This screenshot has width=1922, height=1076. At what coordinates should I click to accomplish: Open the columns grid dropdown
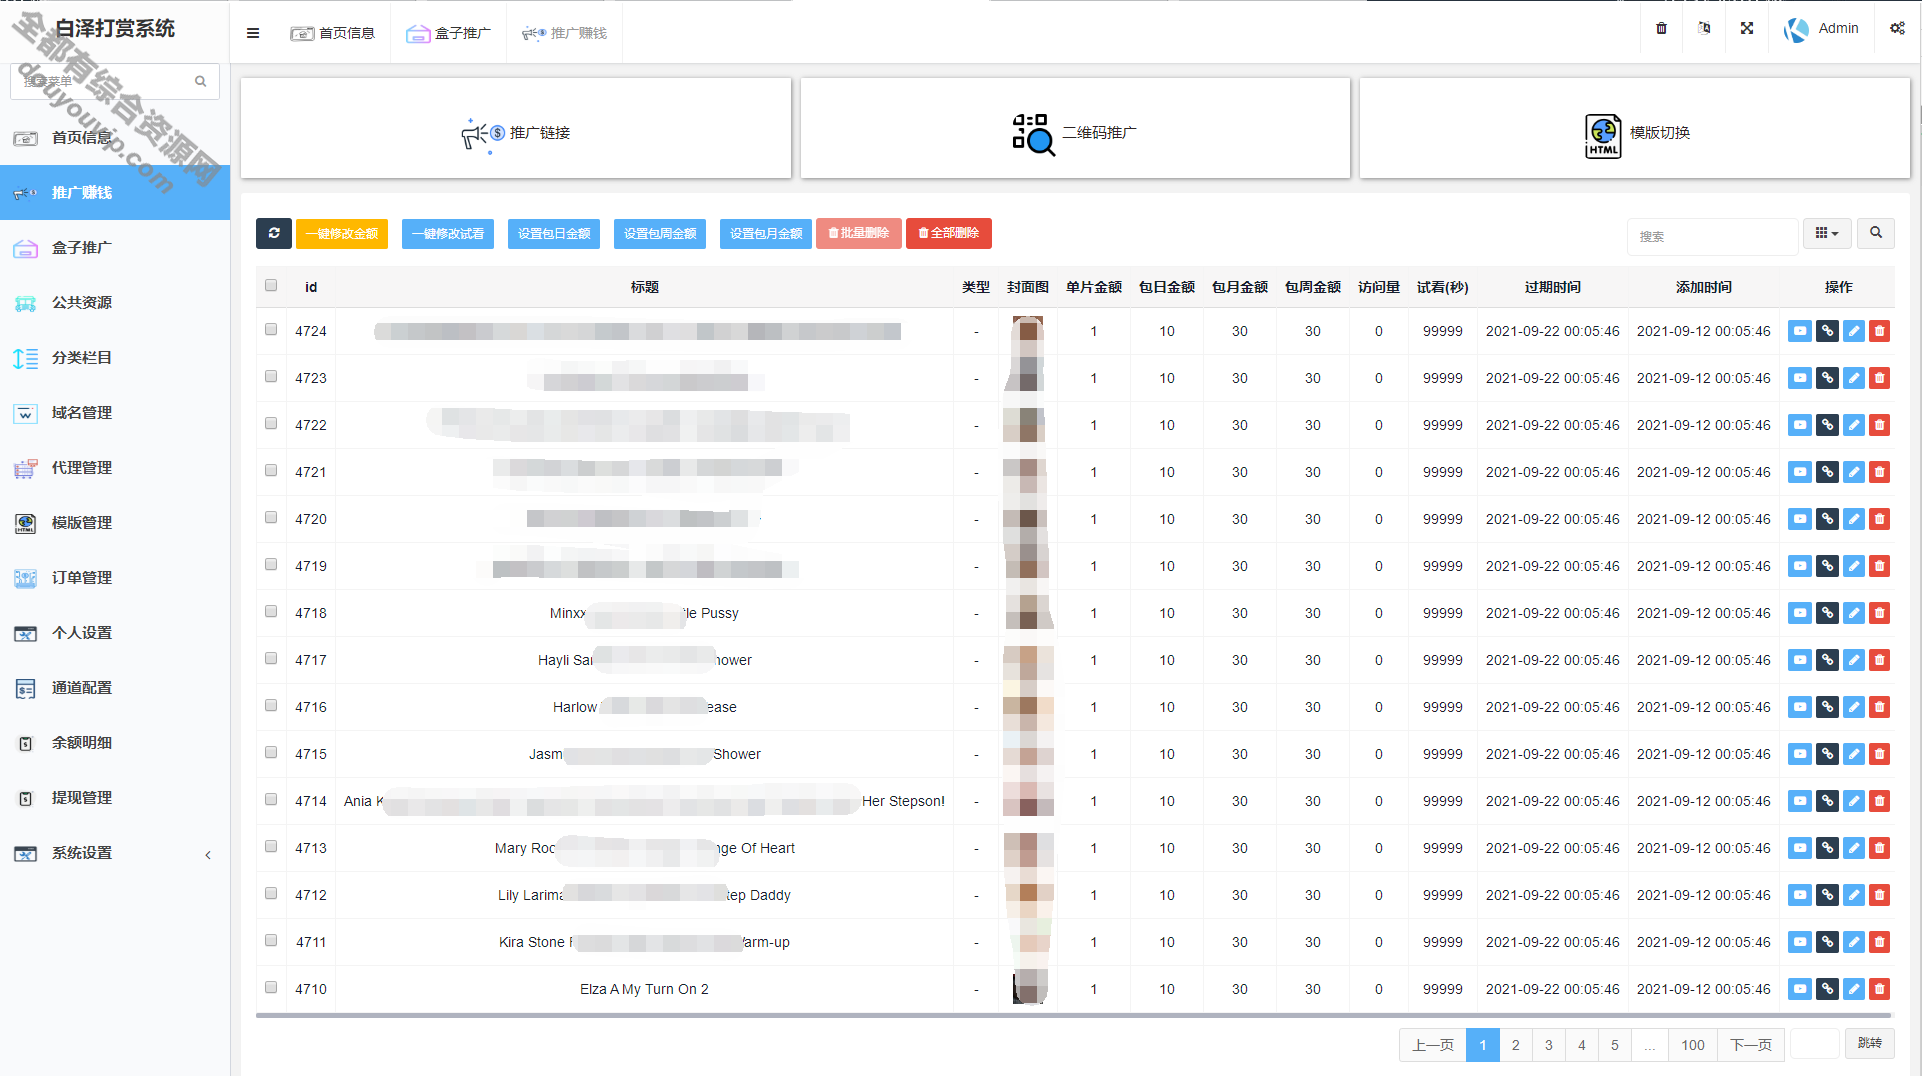coord(1827,233)
